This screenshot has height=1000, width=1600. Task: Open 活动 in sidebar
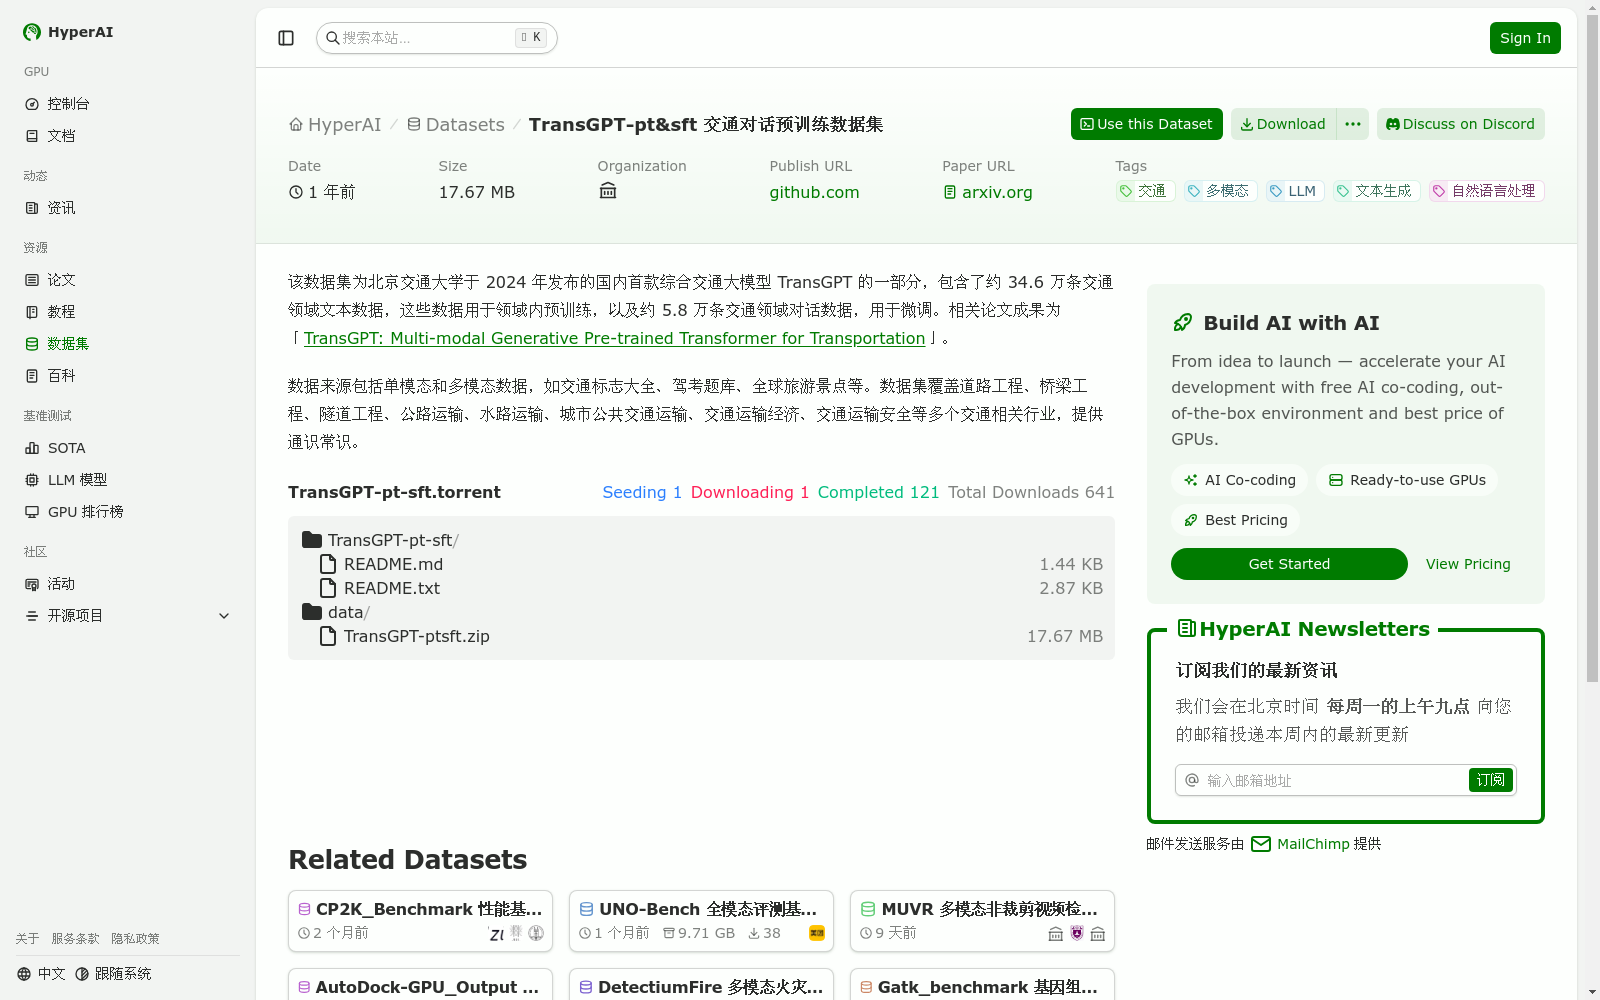point(127,584)
